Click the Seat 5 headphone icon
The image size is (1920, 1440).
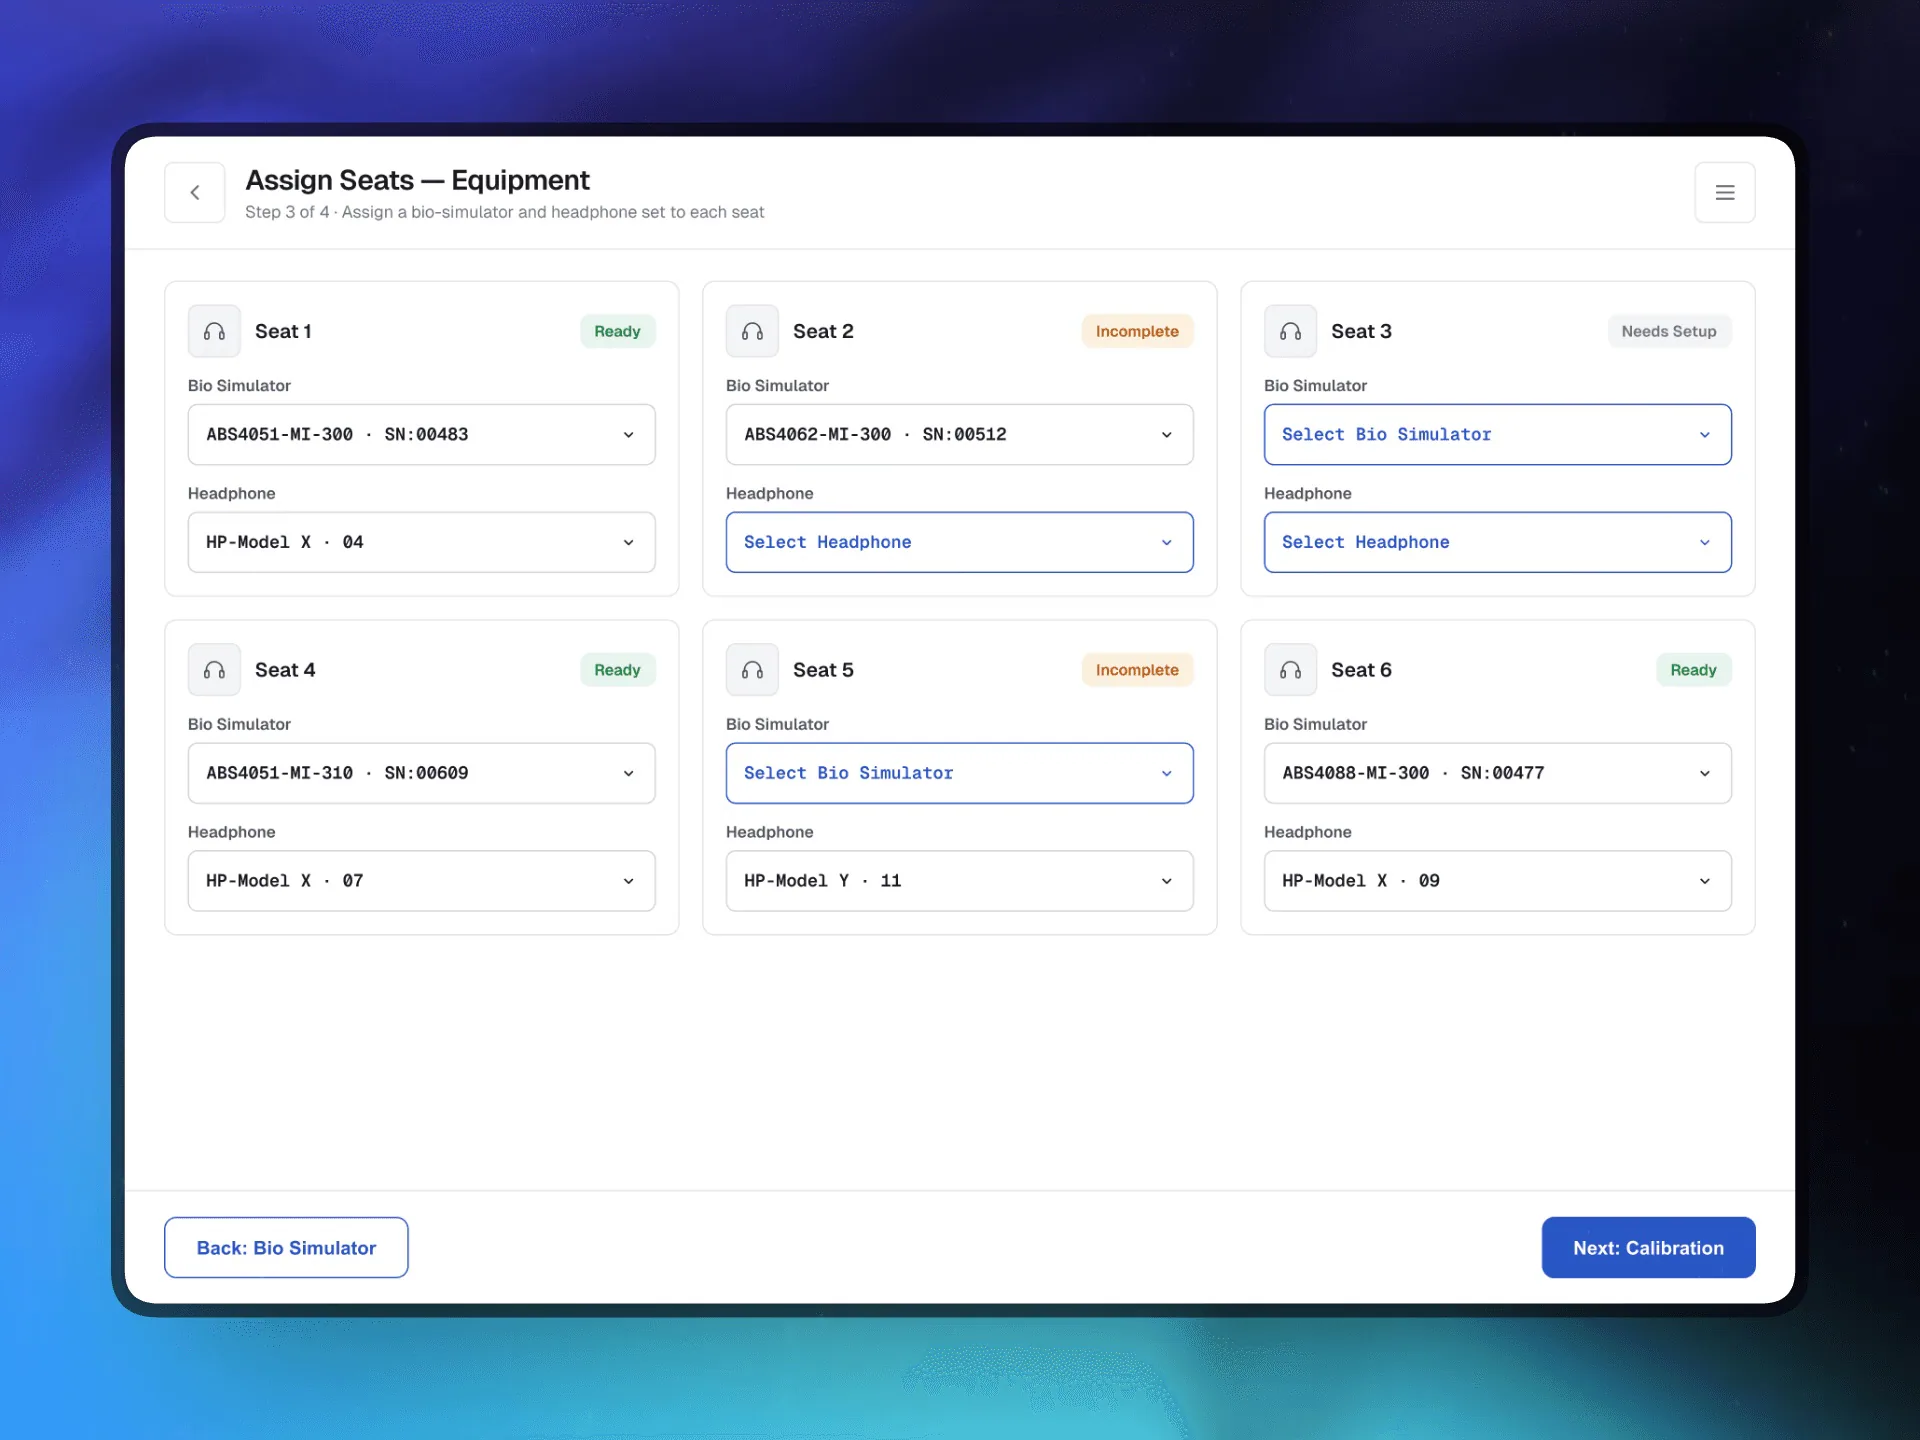[x=752, y=670]
